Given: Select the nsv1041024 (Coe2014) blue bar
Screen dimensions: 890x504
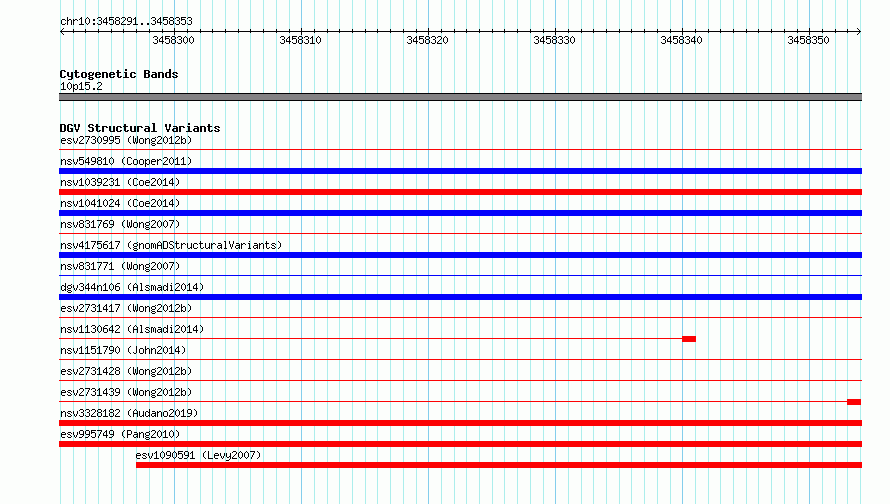Looking at the screenshot, I should [x=460, y=213].
